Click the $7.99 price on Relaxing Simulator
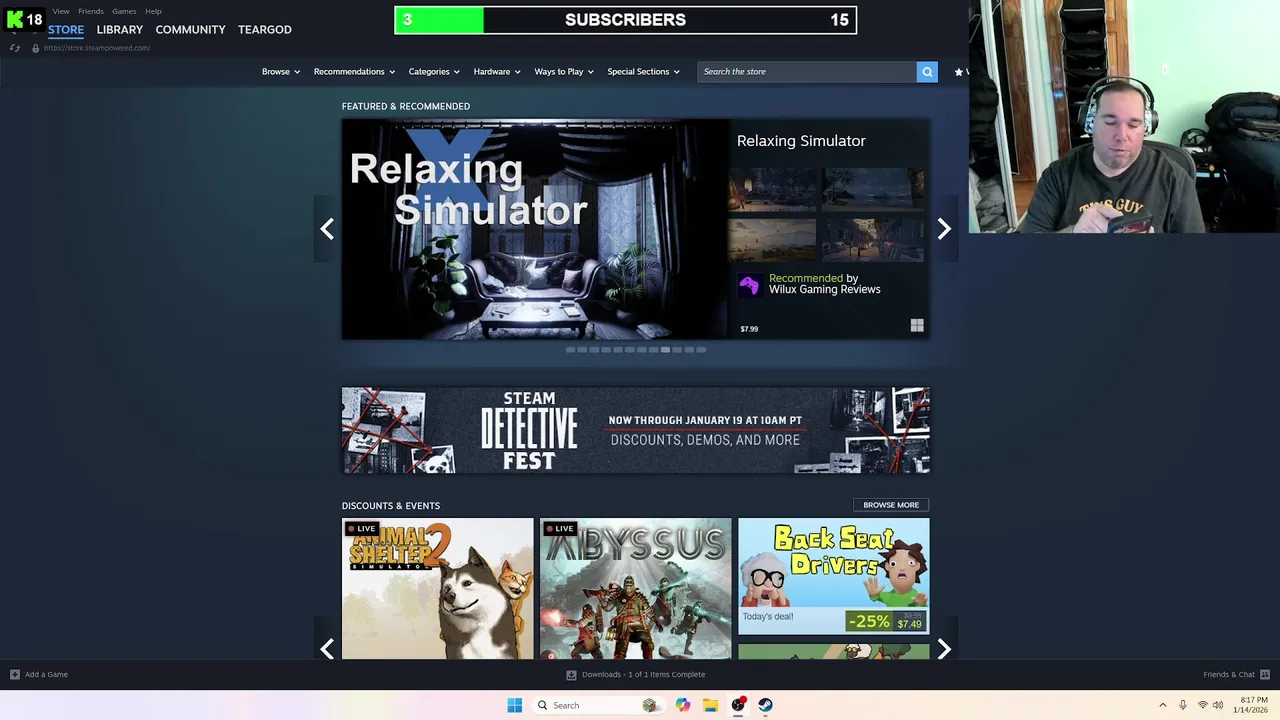The height and width of the screenshot is (720, 1280). 749,329
